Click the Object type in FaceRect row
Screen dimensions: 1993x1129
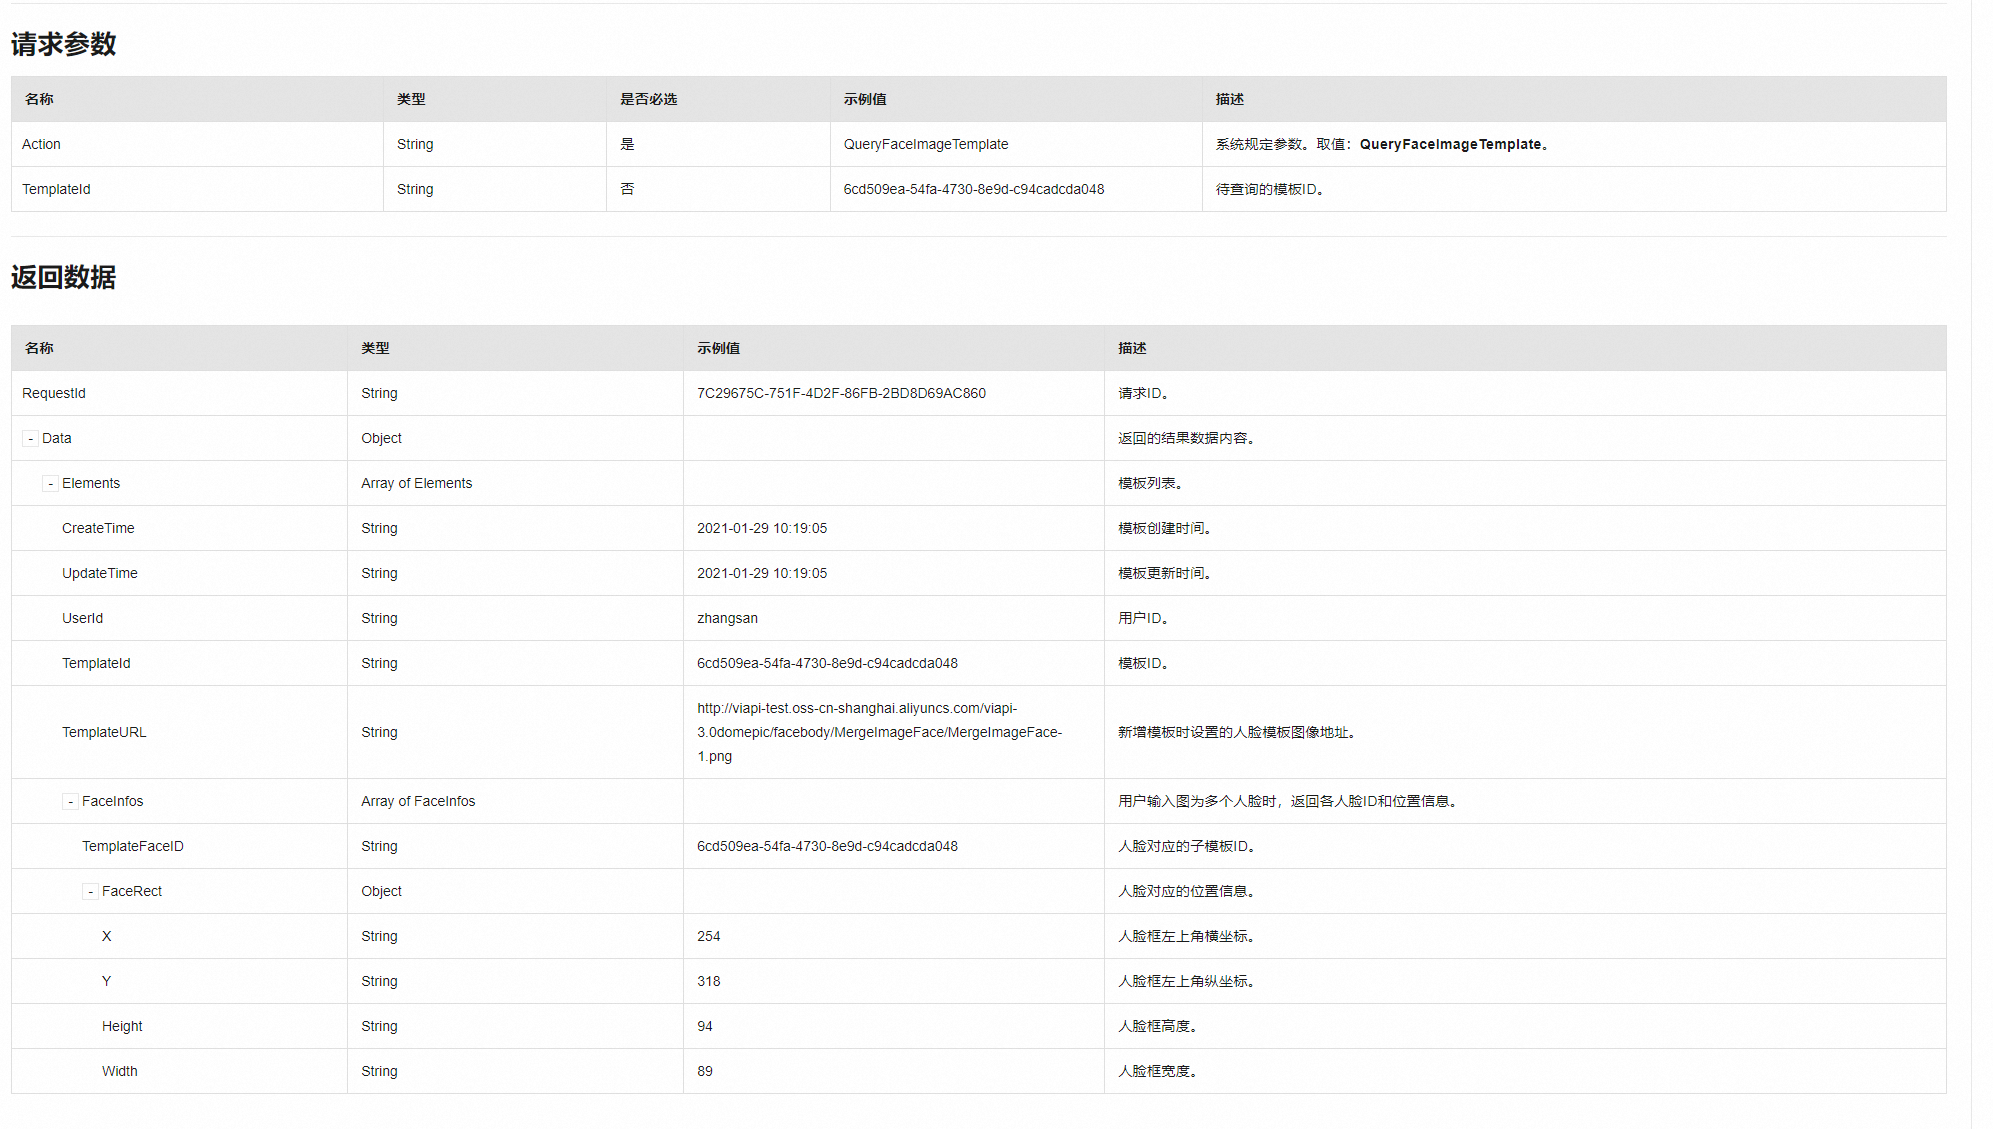381,891
